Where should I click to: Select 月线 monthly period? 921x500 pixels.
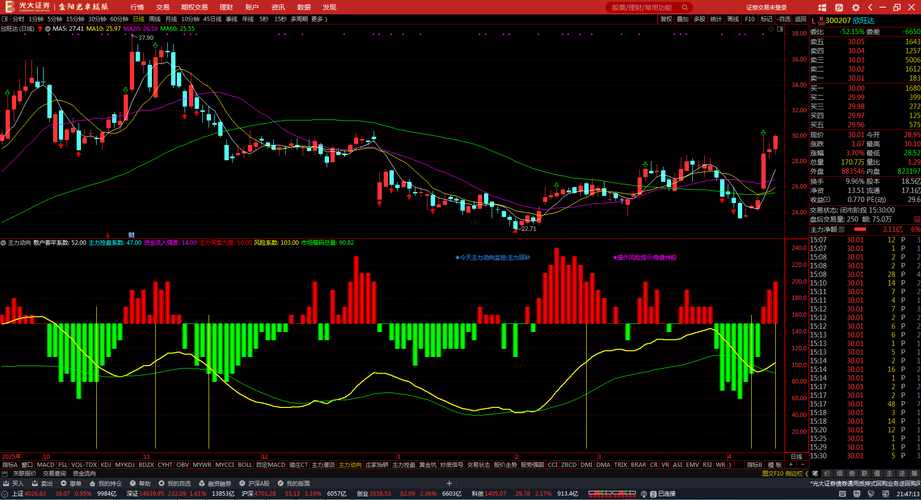(x=172, y=19)
